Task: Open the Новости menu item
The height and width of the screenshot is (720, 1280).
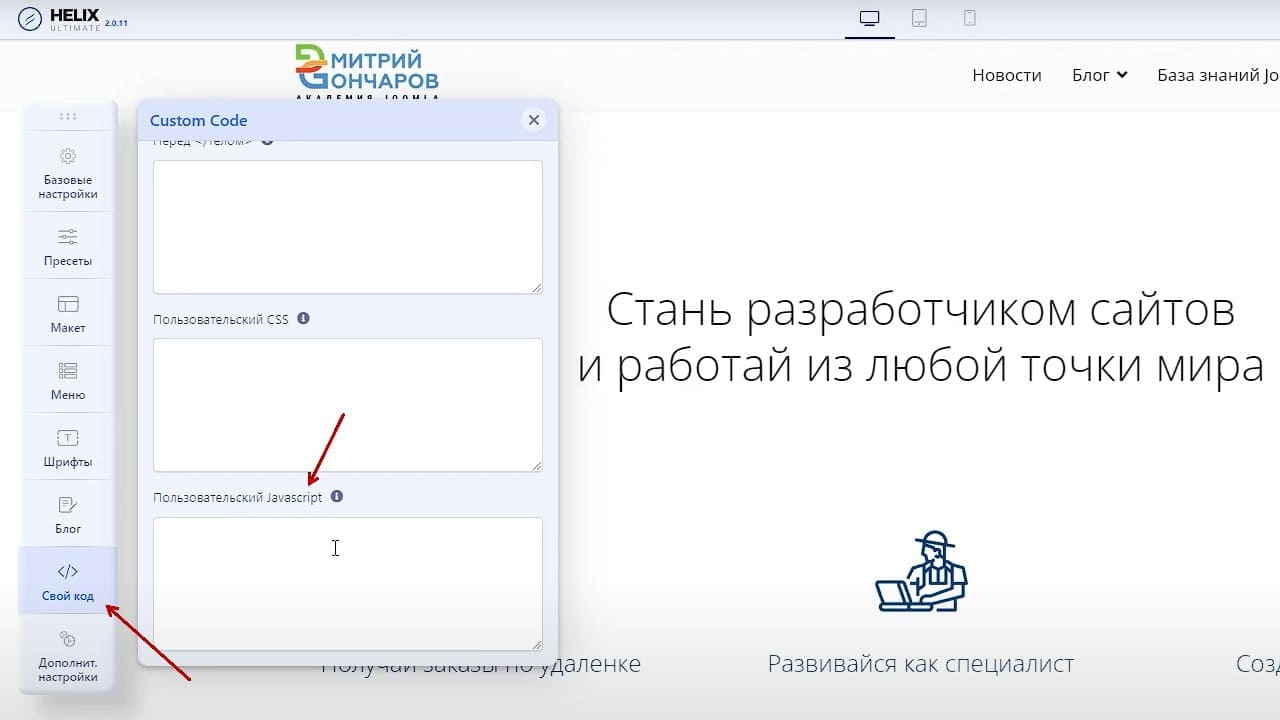Action: 1007,75
